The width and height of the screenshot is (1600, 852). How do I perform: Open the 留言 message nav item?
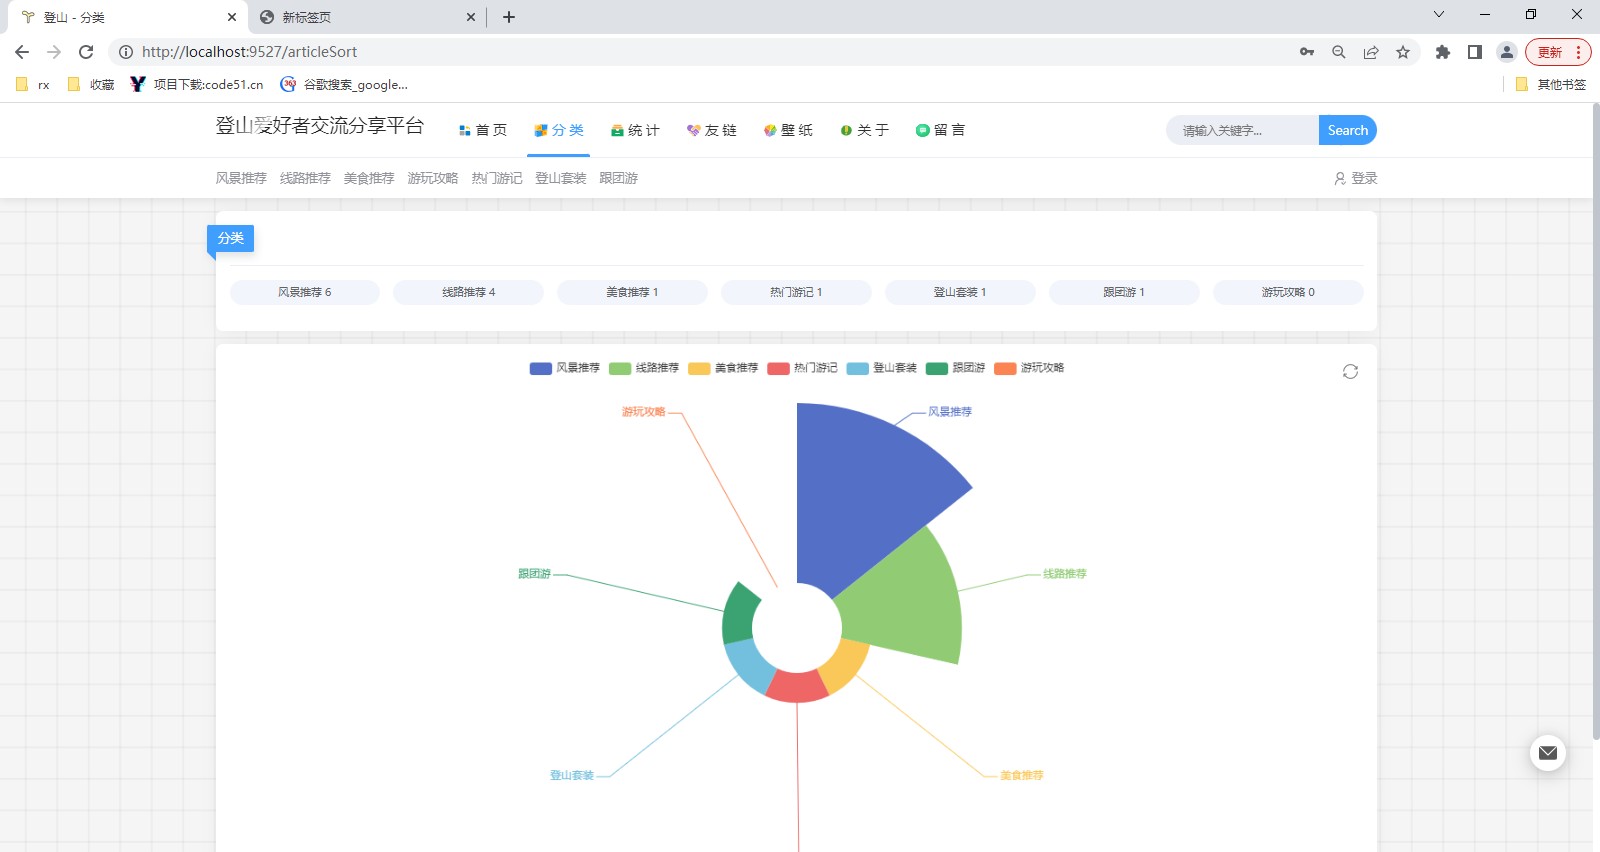click(940, 130)
